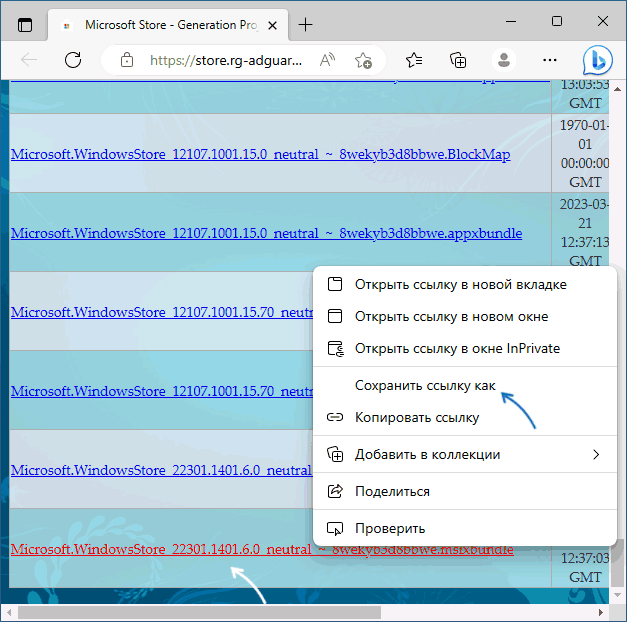Viewport: 627px width, 622px height.
Task: Close the Microsoft Store browser tab
Action: pyautogui.click(x=272, y=26)
